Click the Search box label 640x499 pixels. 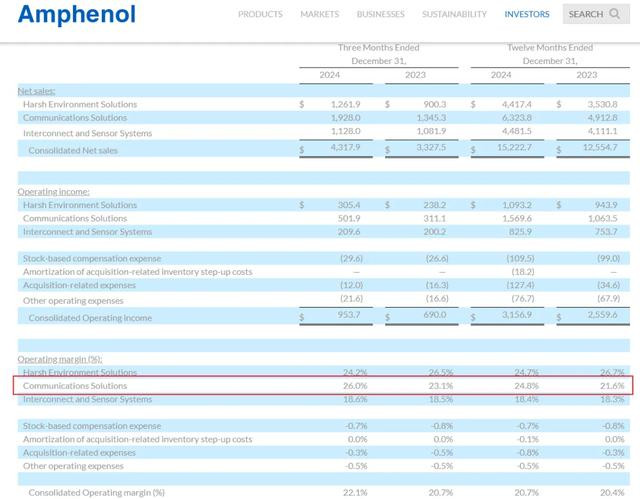[586, 14]
